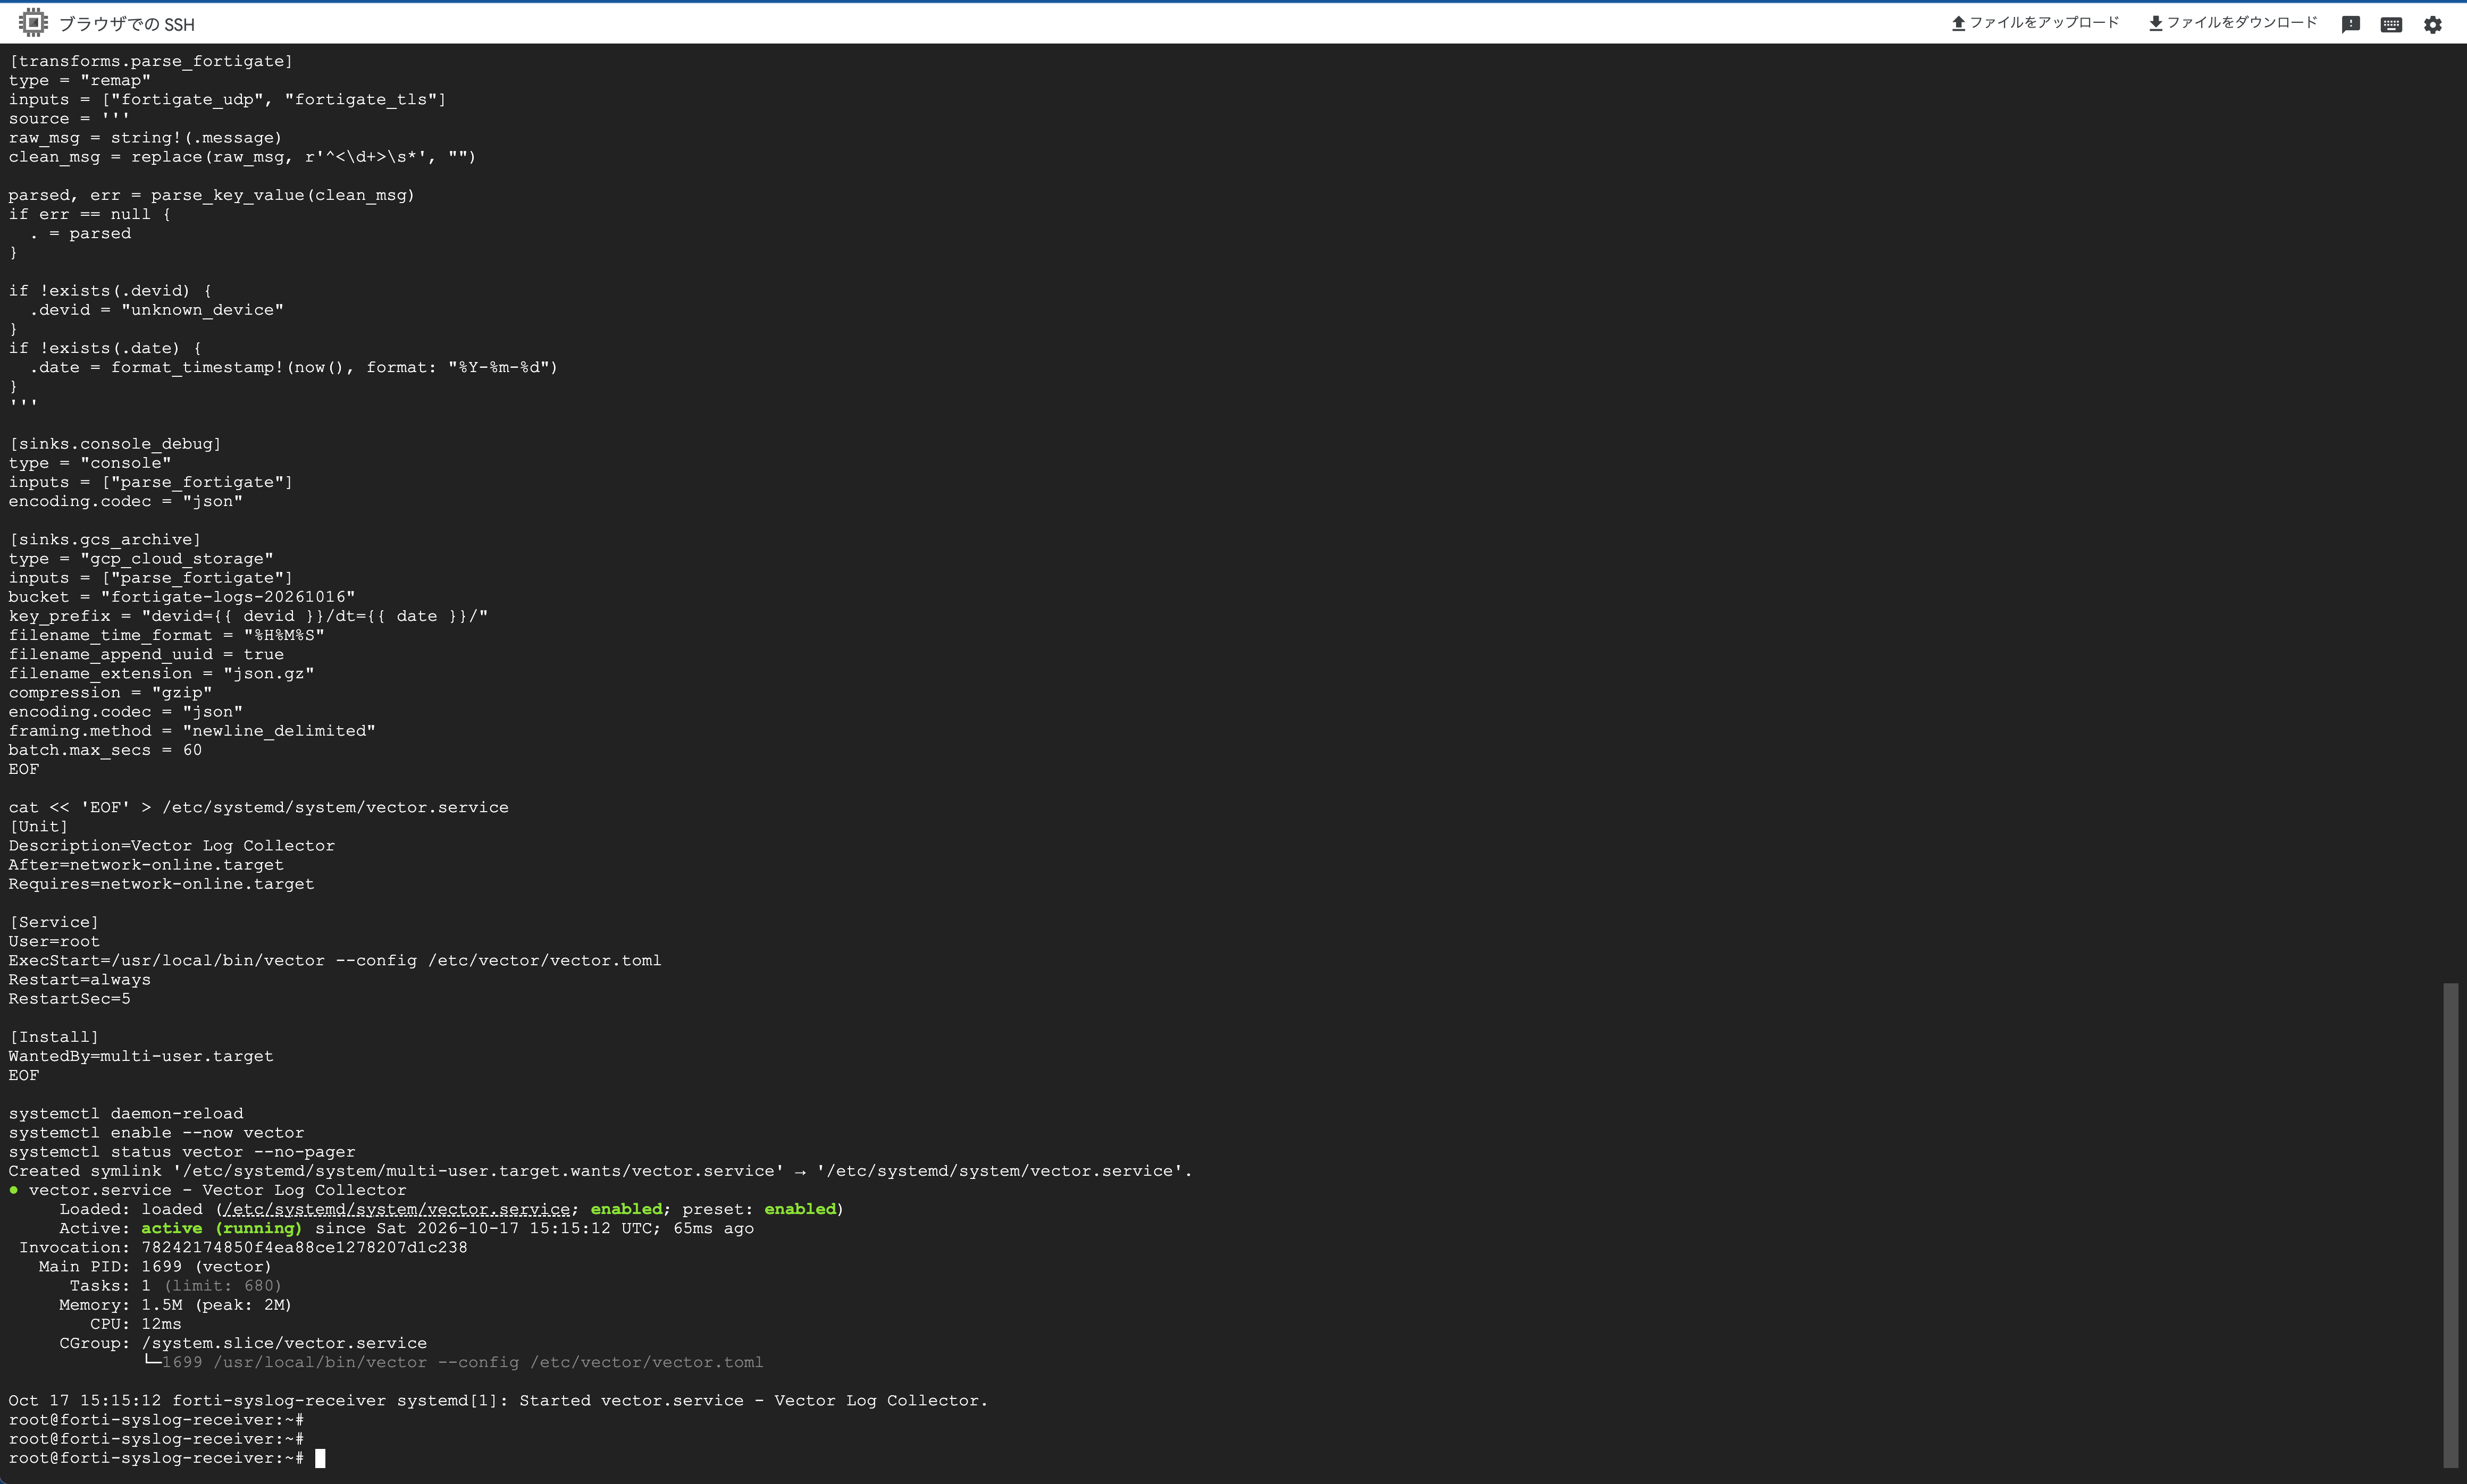
Task: Click the download file button
Action: pos(2232,23)
